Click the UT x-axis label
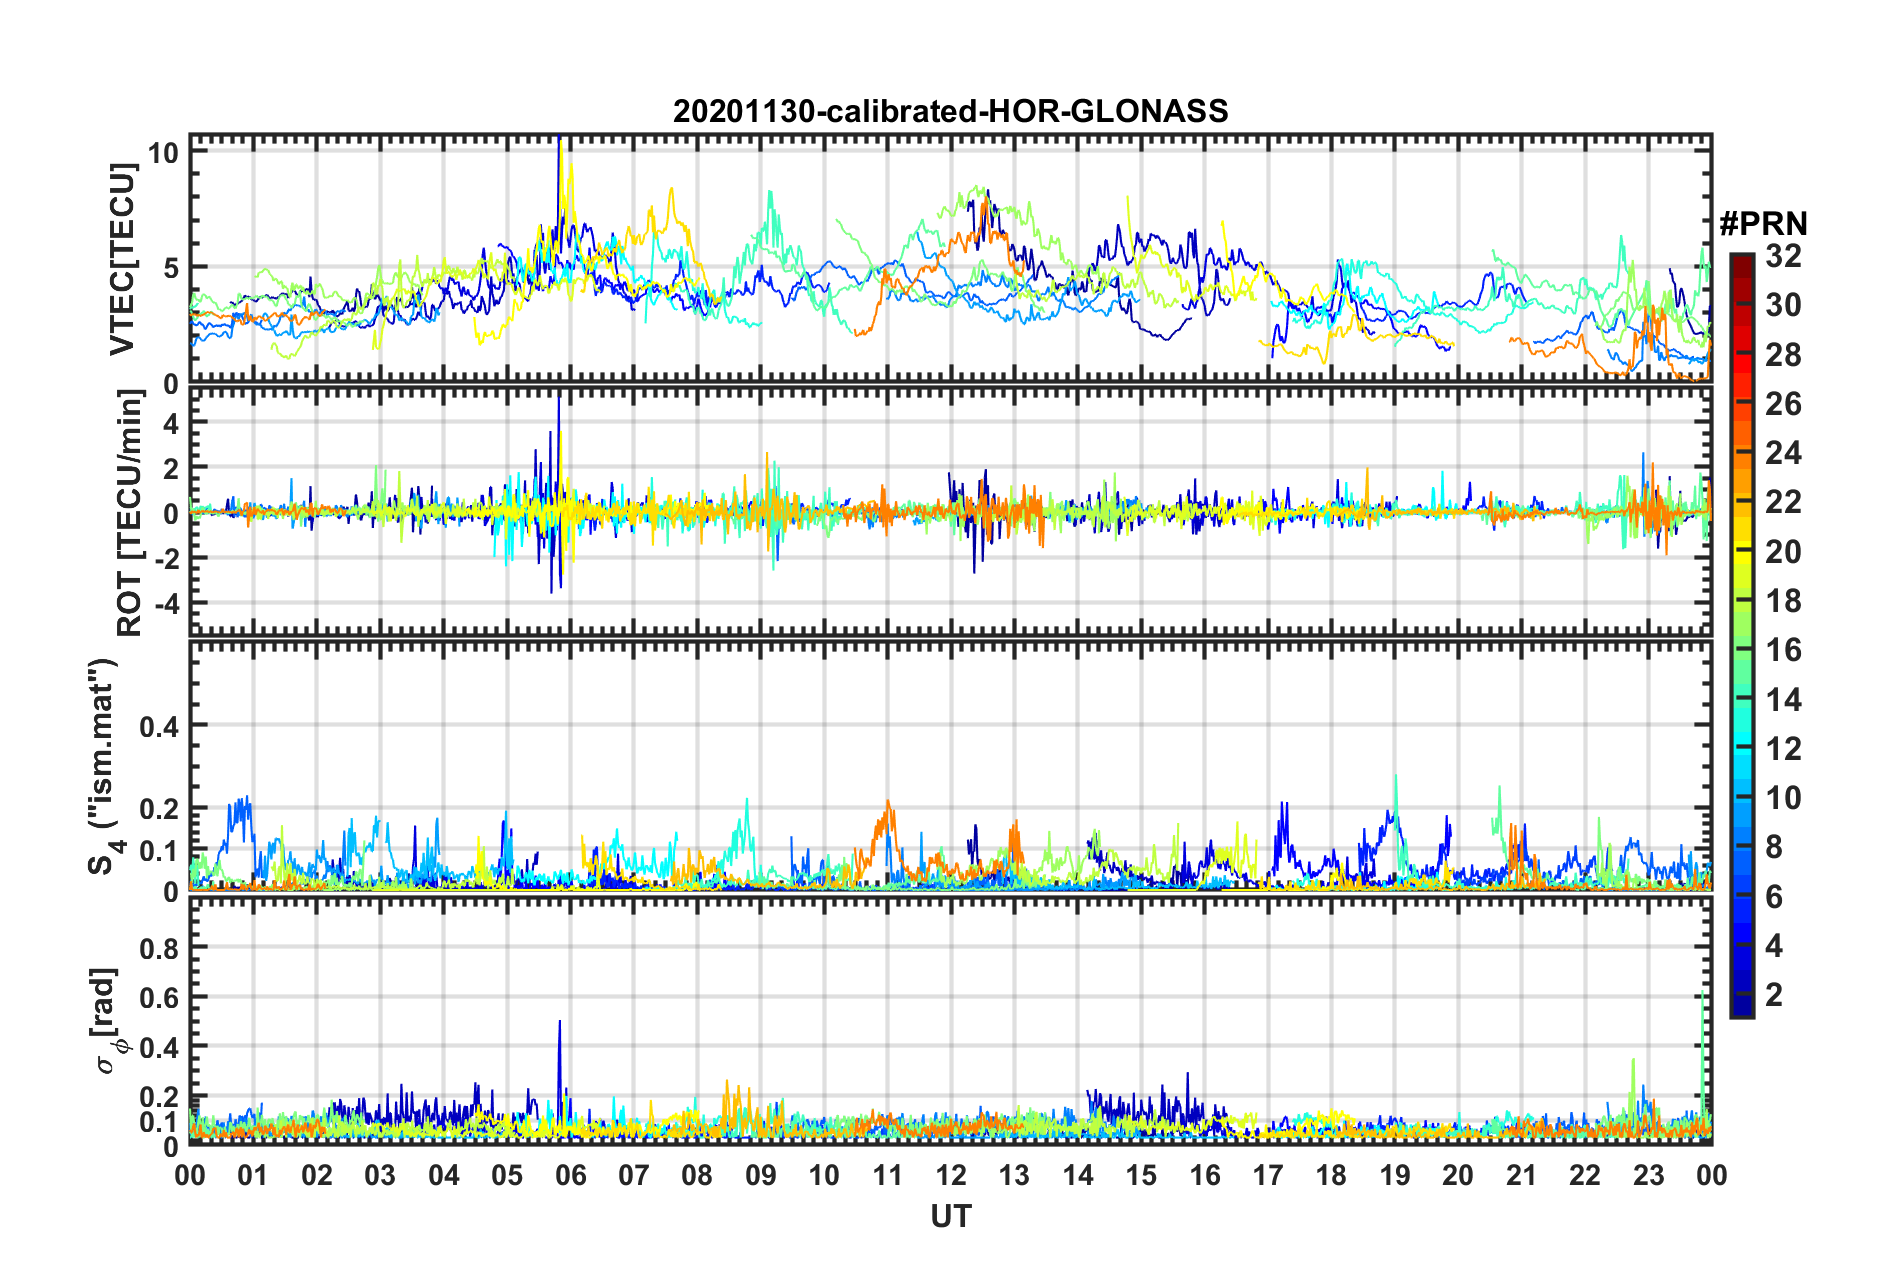The width and height of the screenshot is (1902, 1272). point(951,1216)
